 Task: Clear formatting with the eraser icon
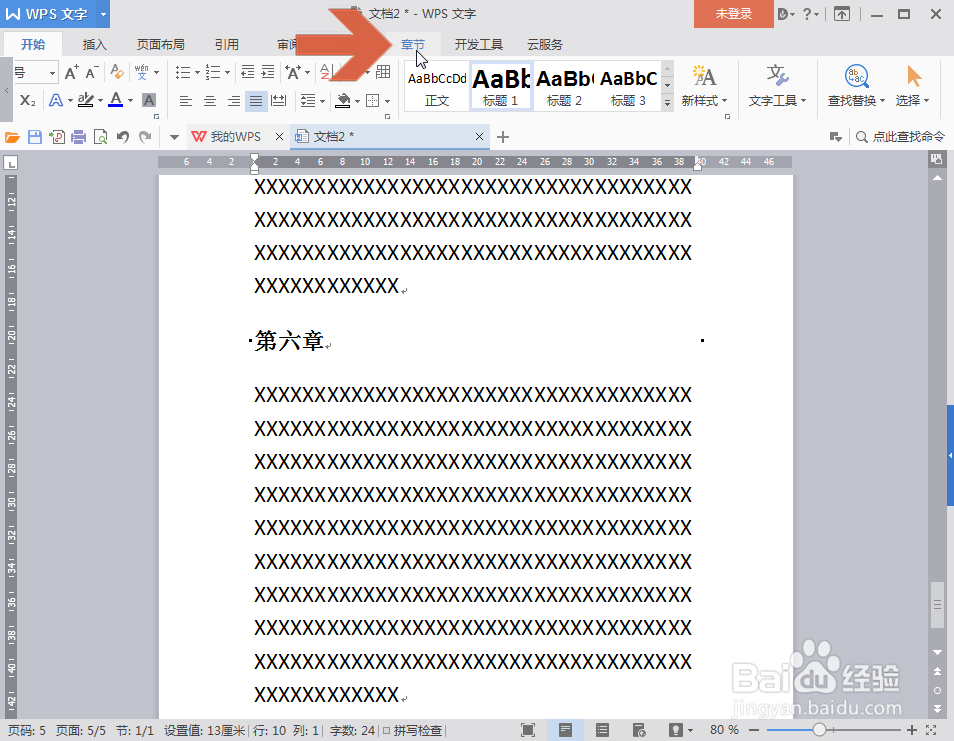click(x=117, y=72)
